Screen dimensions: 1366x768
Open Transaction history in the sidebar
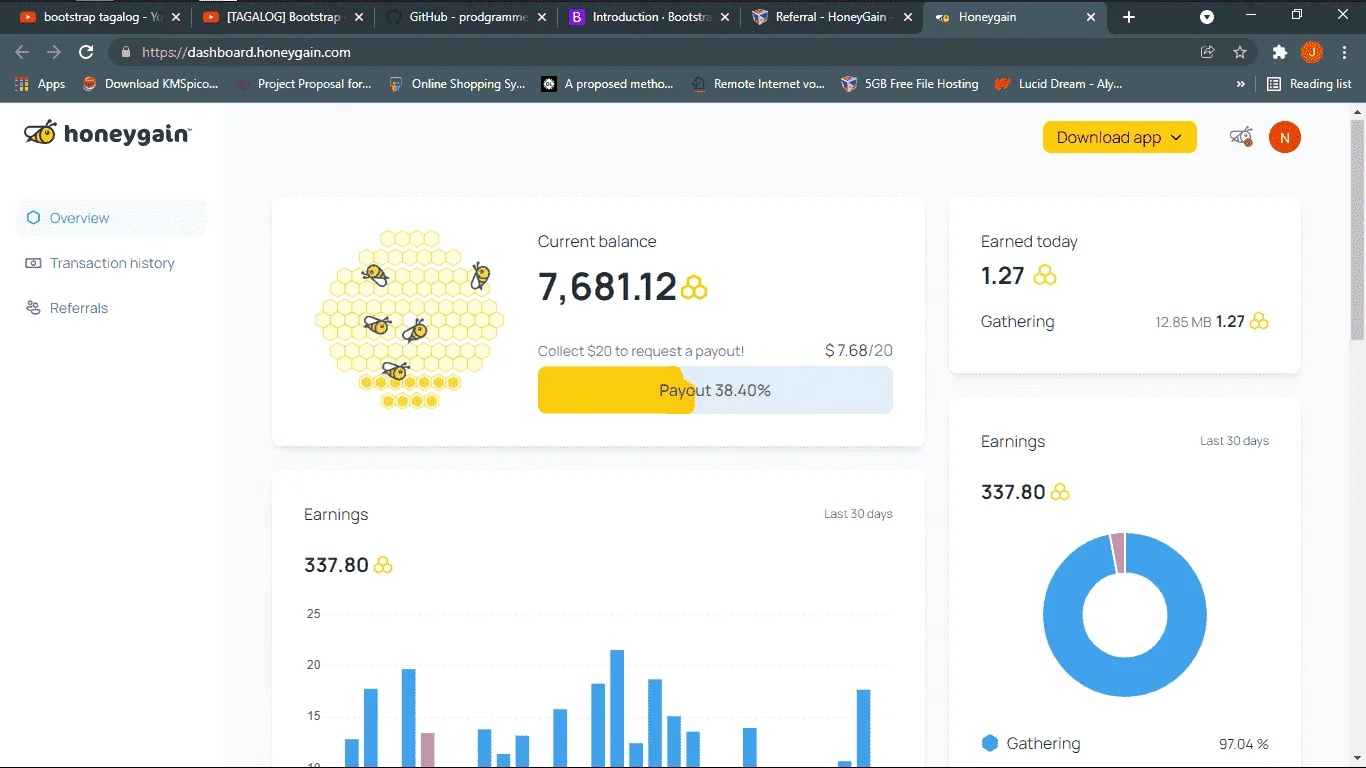click(111, 263)
